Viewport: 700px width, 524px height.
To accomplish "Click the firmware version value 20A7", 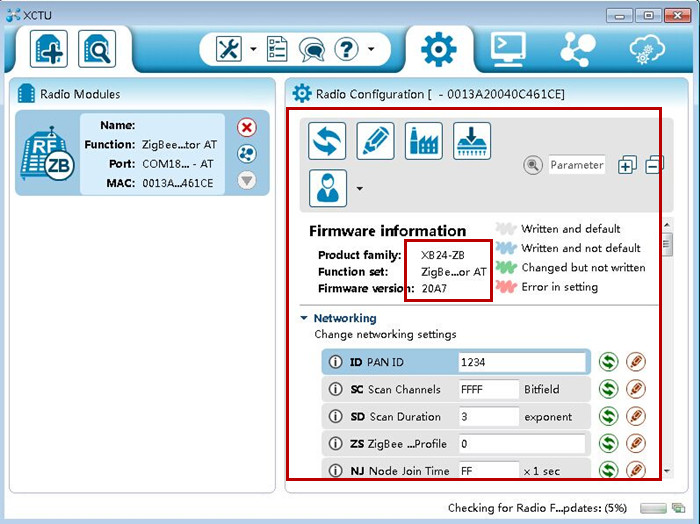I will (x=434, y=289).
